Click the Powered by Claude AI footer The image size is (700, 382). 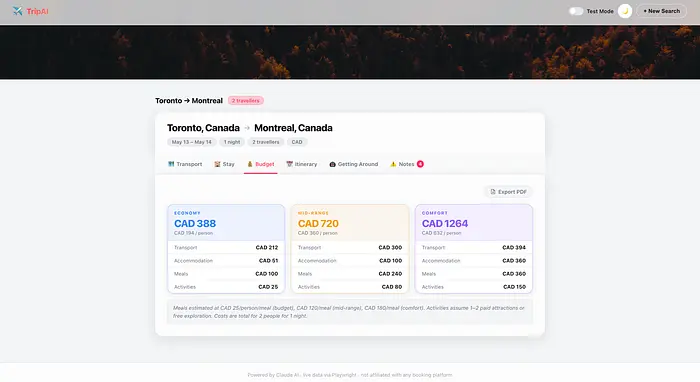click(x=350, y=375)
